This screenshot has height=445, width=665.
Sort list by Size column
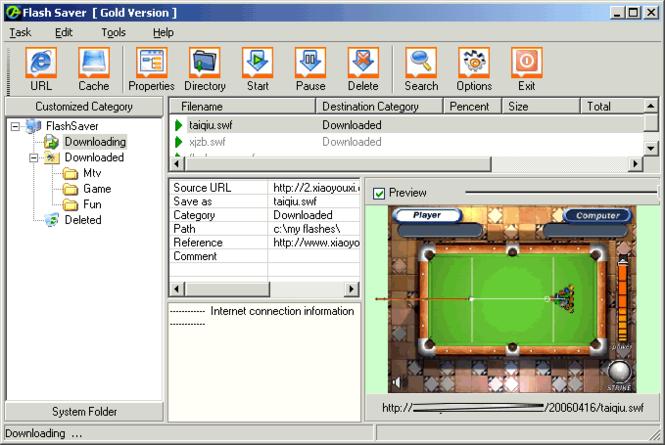click(x=541, y=106)
